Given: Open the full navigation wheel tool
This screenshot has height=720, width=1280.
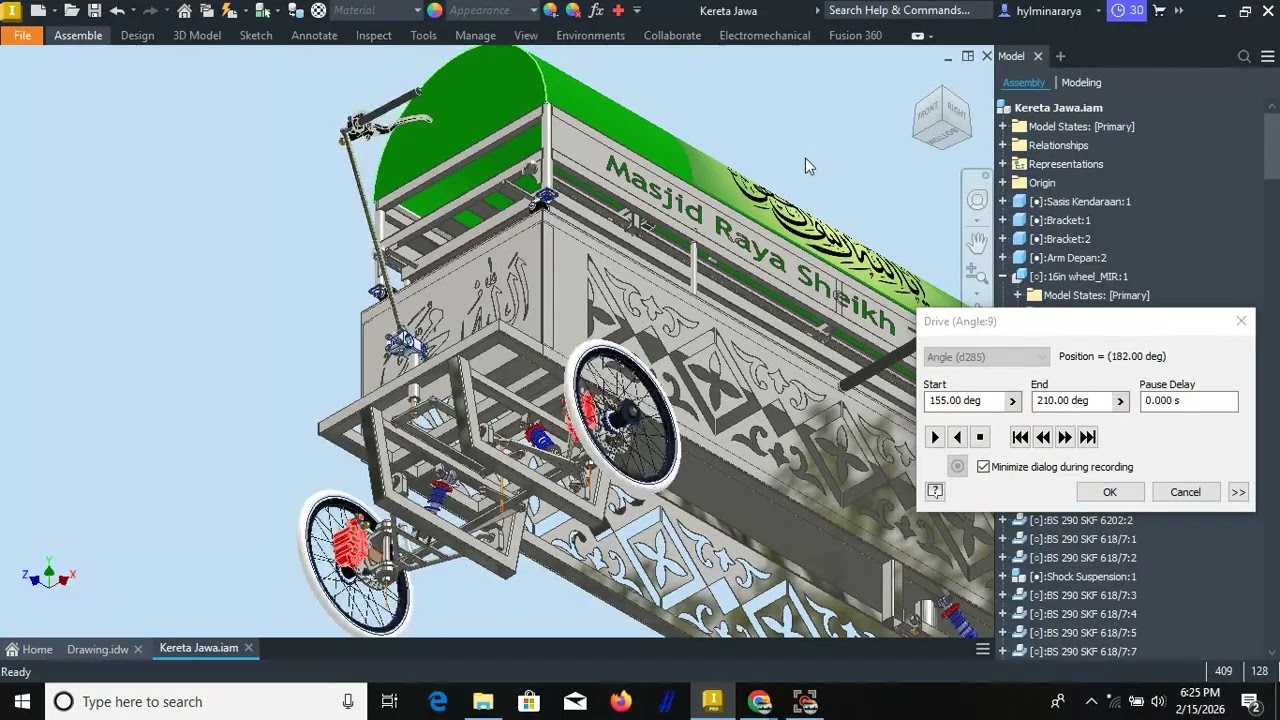Looking at the screenshot, I should click(x=977, y=200).
